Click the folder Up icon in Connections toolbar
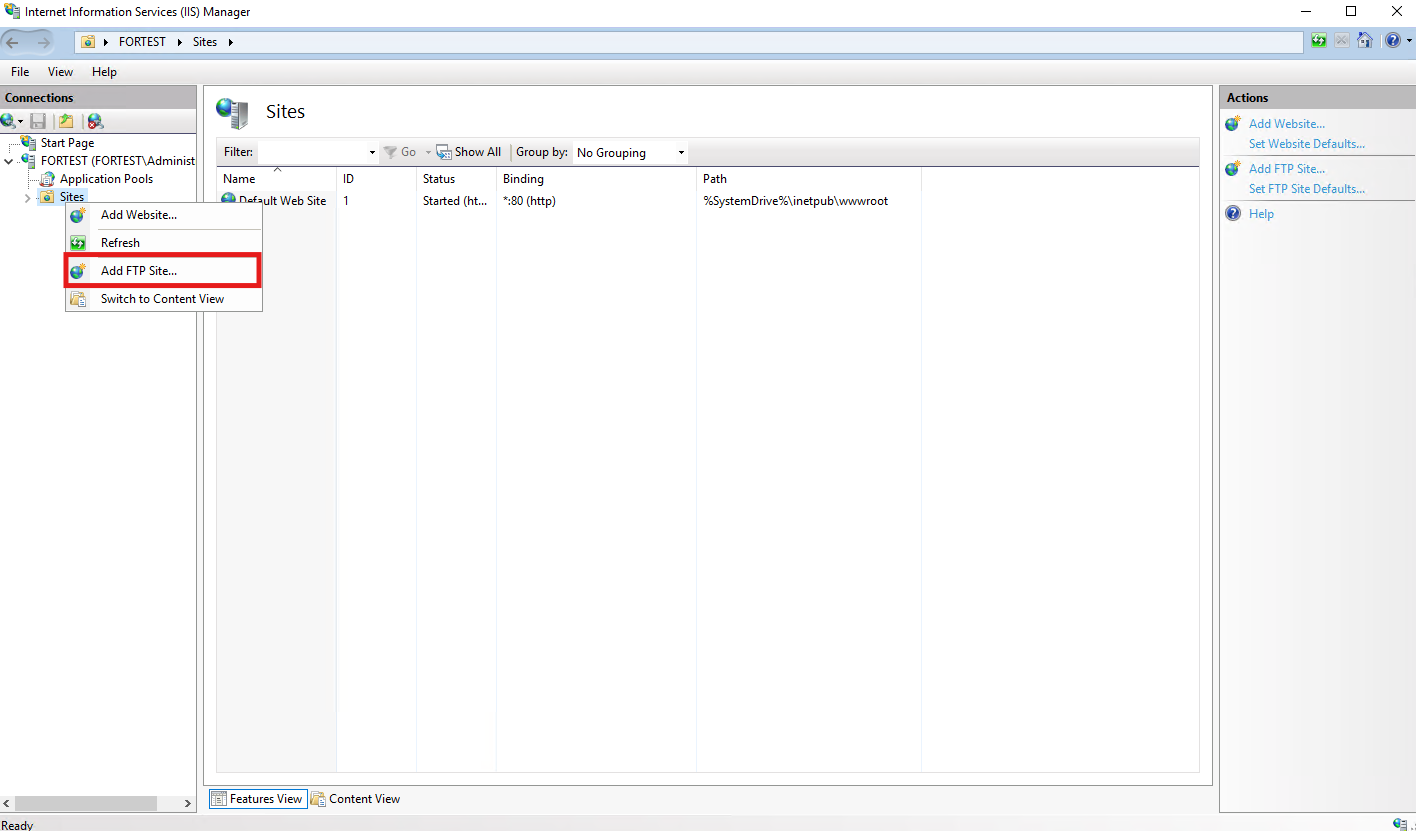 66,121
